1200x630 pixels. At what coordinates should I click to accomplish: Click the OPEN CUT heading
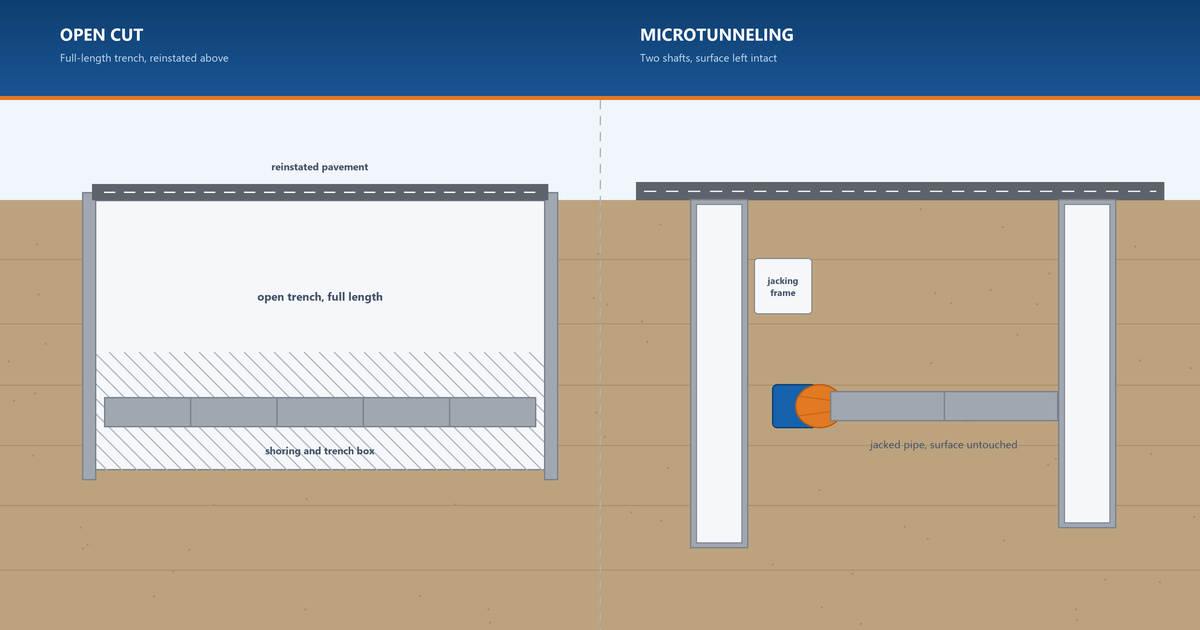[101, 35]
